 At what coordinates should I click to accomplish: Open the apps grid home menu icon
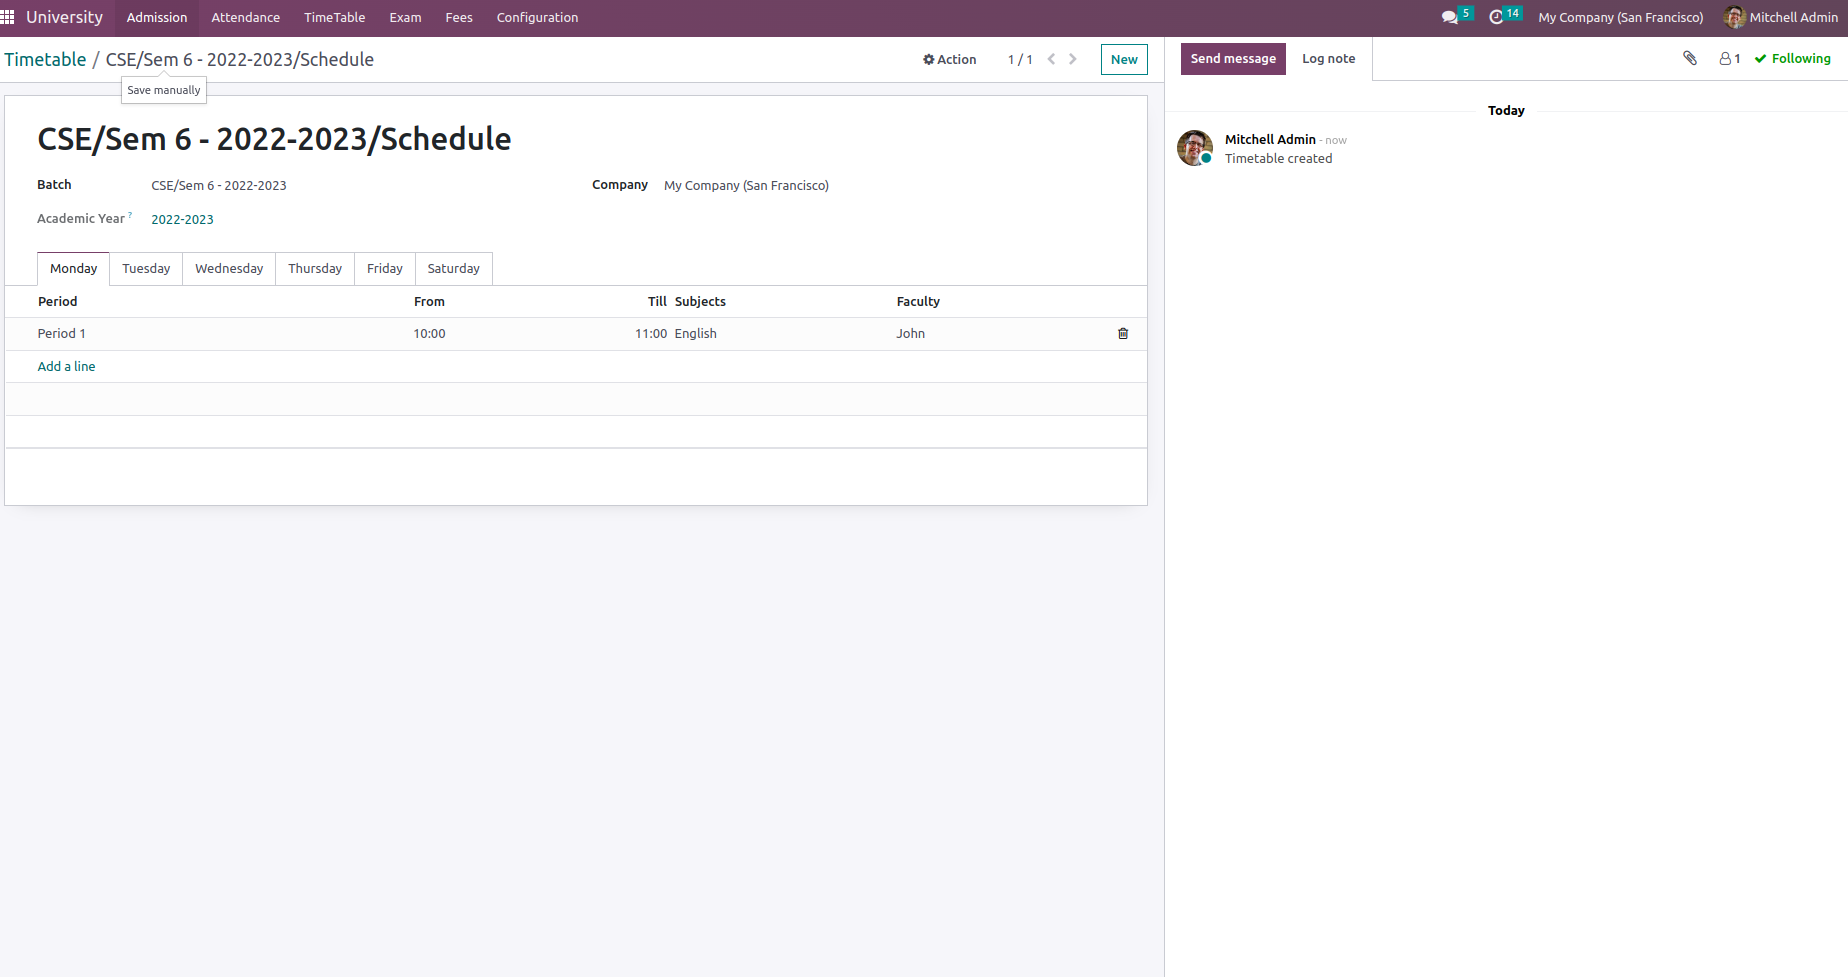tap(8, 17)
